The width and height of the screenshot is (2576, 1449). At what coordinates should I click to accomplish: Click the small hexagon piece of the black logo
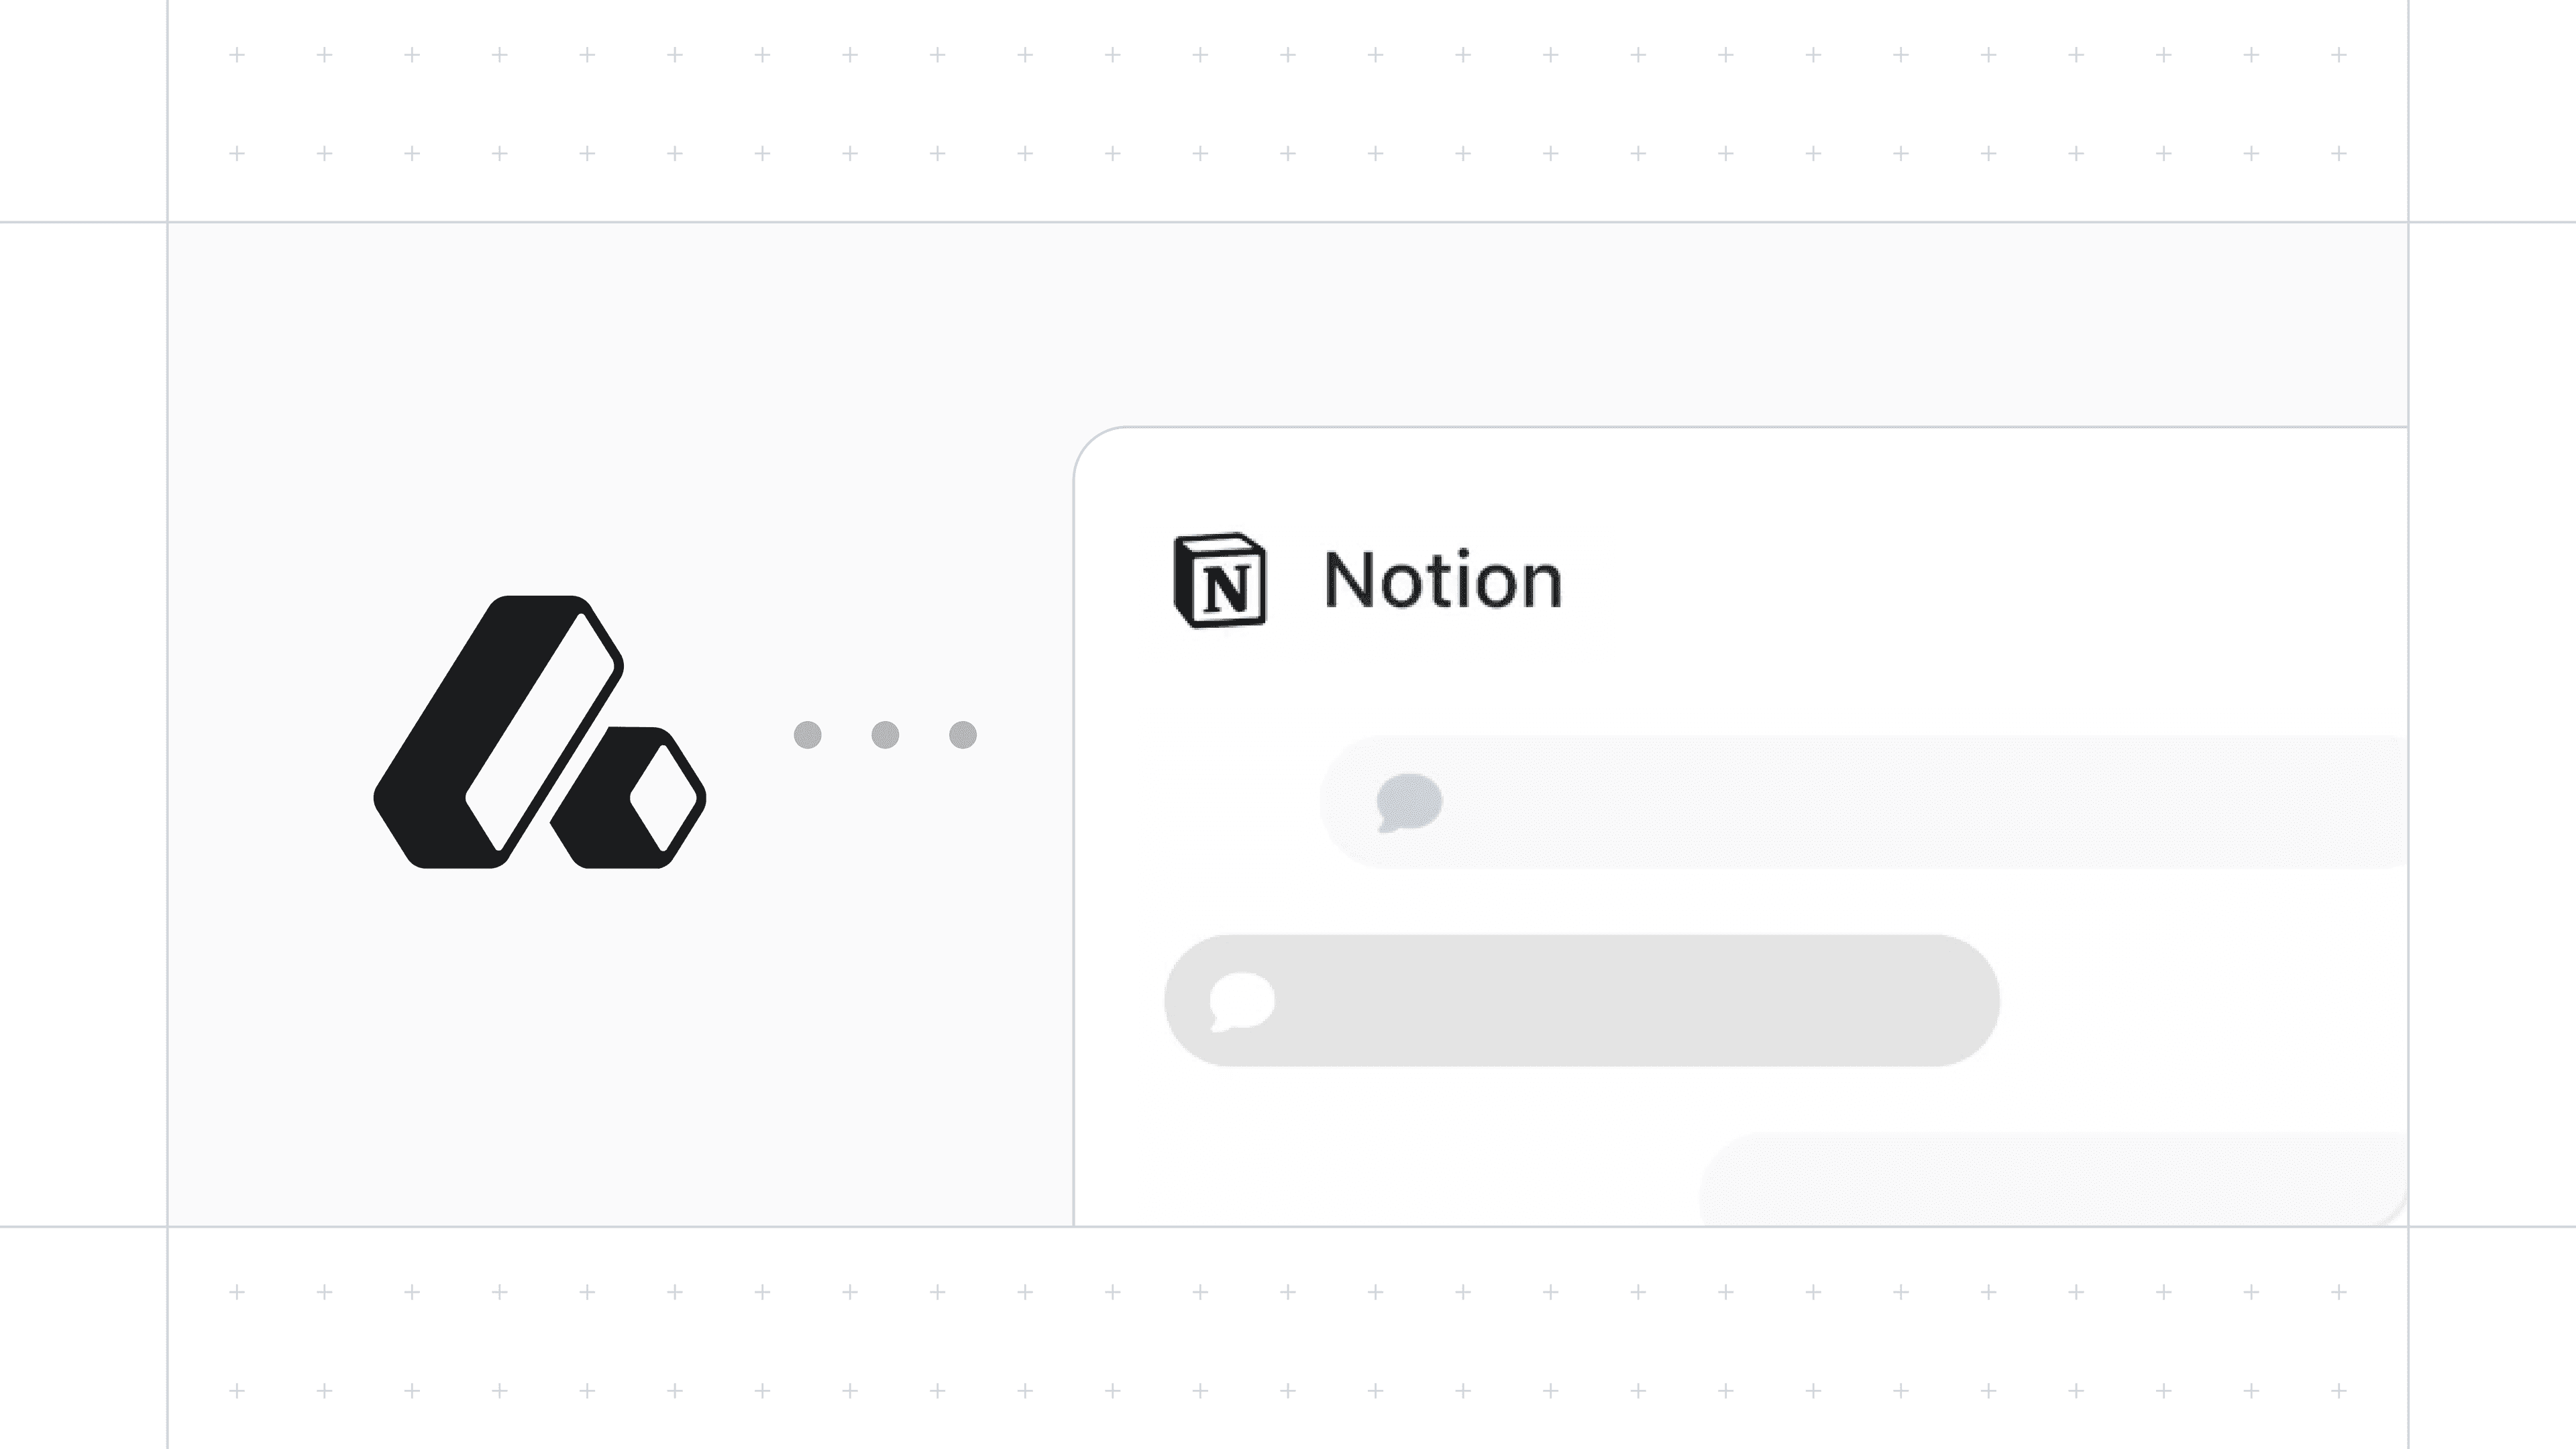(629, 798)
